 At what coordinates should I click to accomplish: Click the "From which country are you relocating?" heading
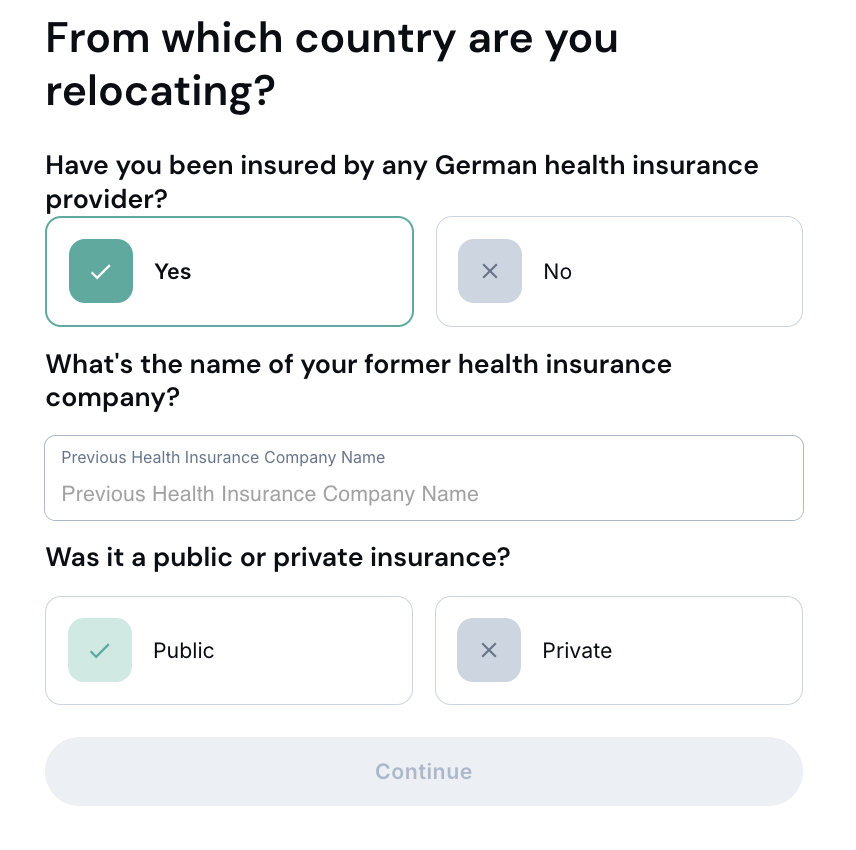click(332, 65)
